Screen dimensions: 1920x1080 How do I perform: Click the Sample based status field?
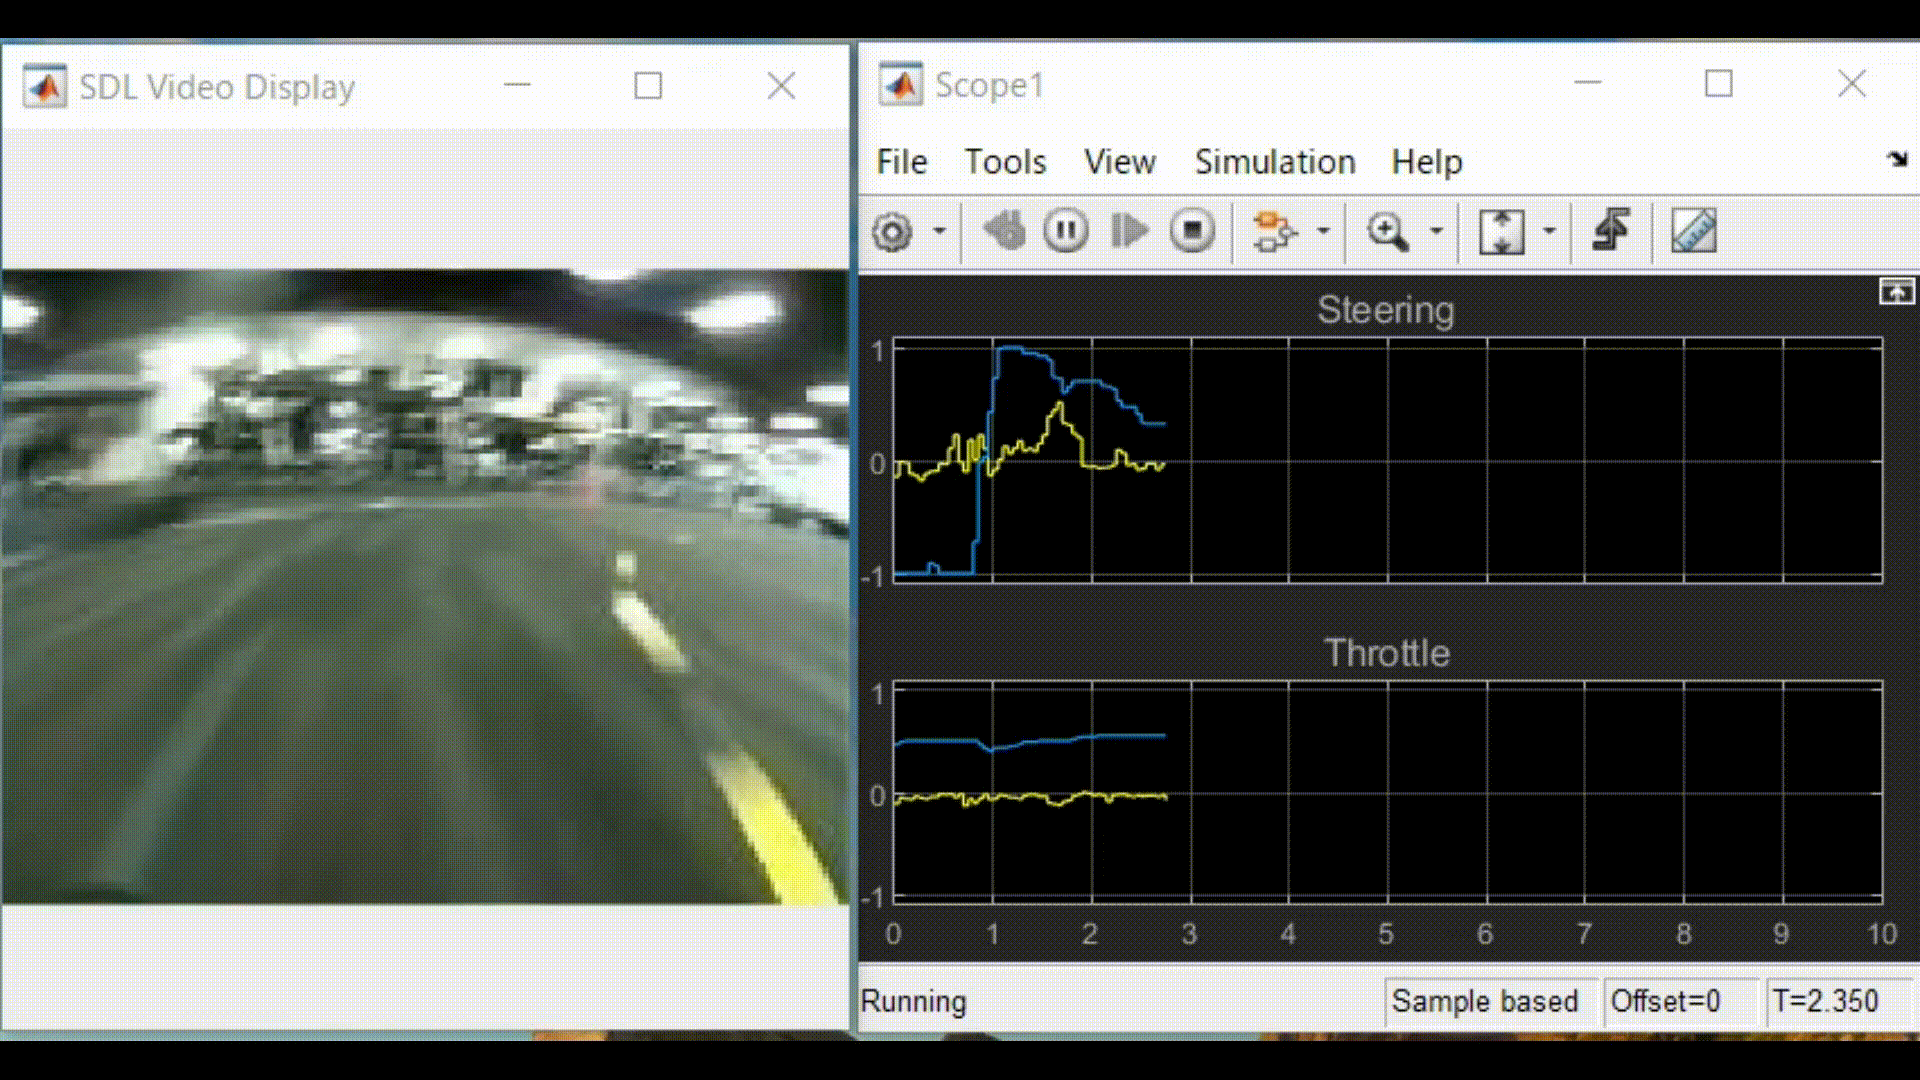pyautogui.click(x=1484, y=1001)
